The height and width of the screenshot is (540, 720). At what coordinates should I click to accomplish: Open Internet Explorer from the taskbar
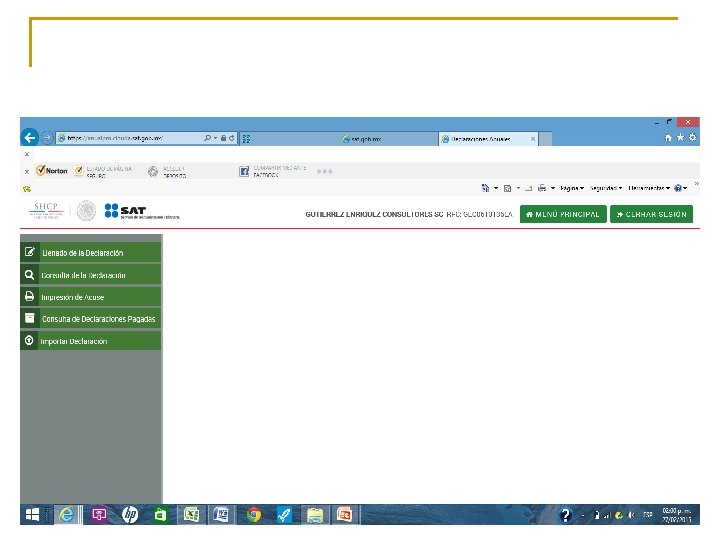pos(67,515)
